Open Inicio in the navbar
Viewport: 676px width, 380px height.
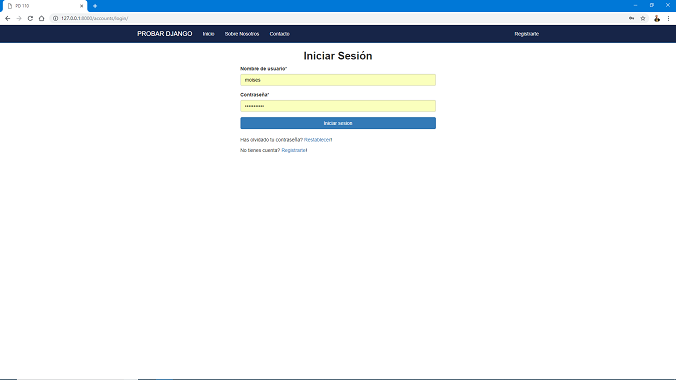(208, 34)
